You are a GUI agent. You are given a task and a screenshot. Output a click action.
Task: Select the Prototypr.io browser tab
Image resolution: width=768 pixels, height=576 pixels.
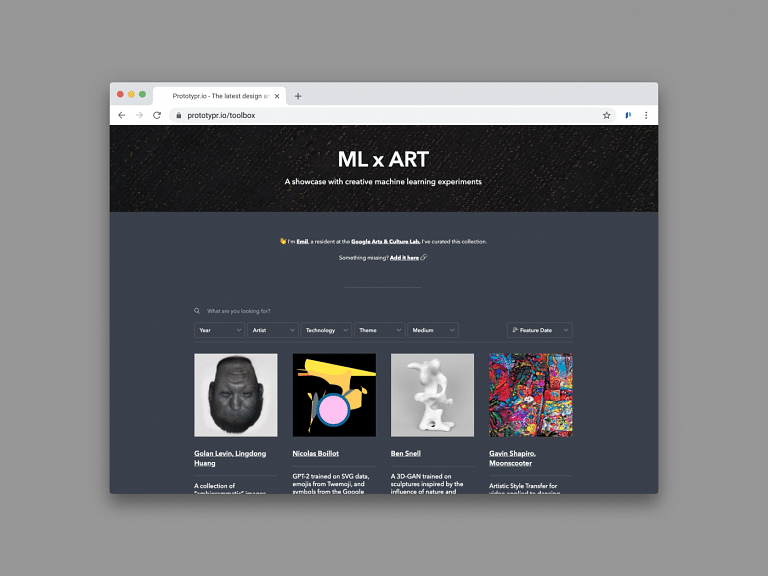(x=219, y=96)
